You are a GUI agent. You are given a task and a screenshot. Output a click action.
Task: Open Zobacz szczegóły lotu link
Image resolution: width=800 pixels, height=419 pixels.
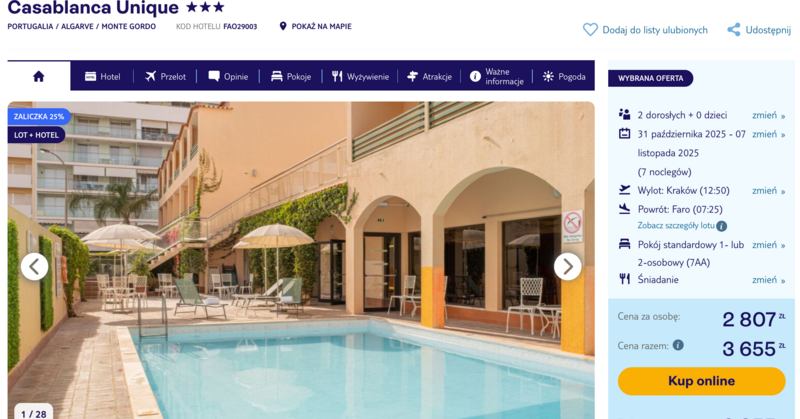(676, 226)
